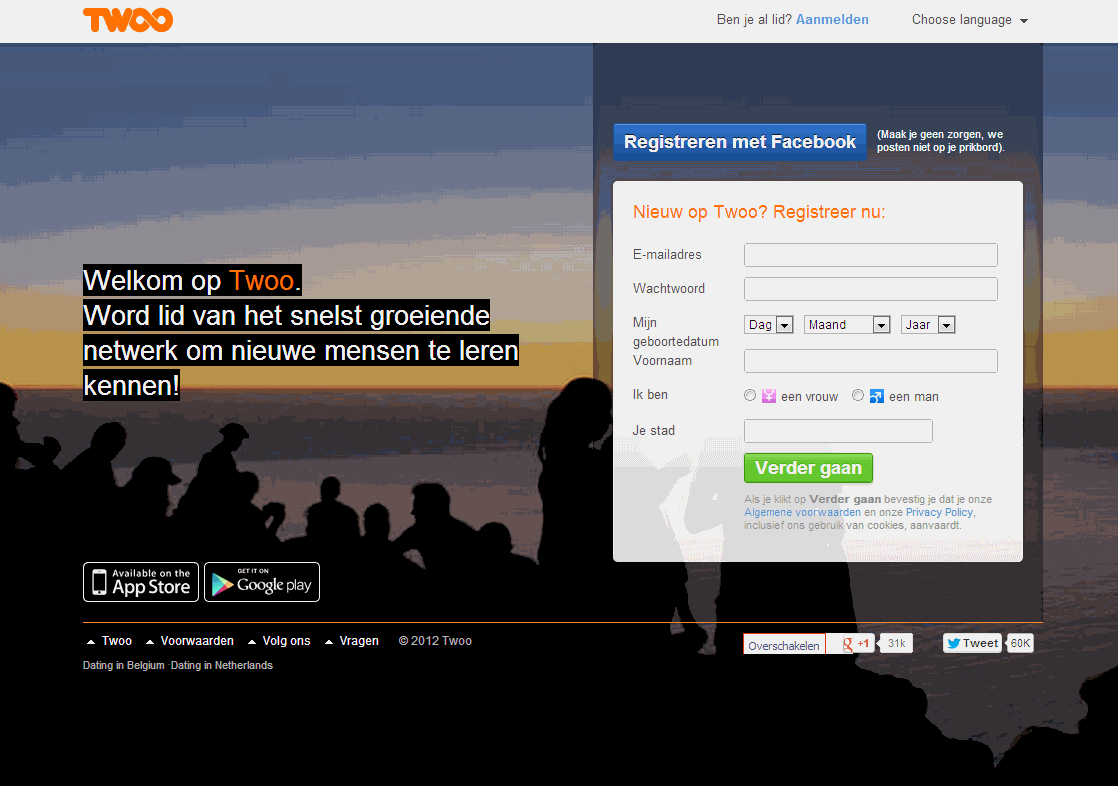Open the Maand birth month dropdown
Screen dimensions: 1118x786
pyautogui.click(x=847, y=325)
